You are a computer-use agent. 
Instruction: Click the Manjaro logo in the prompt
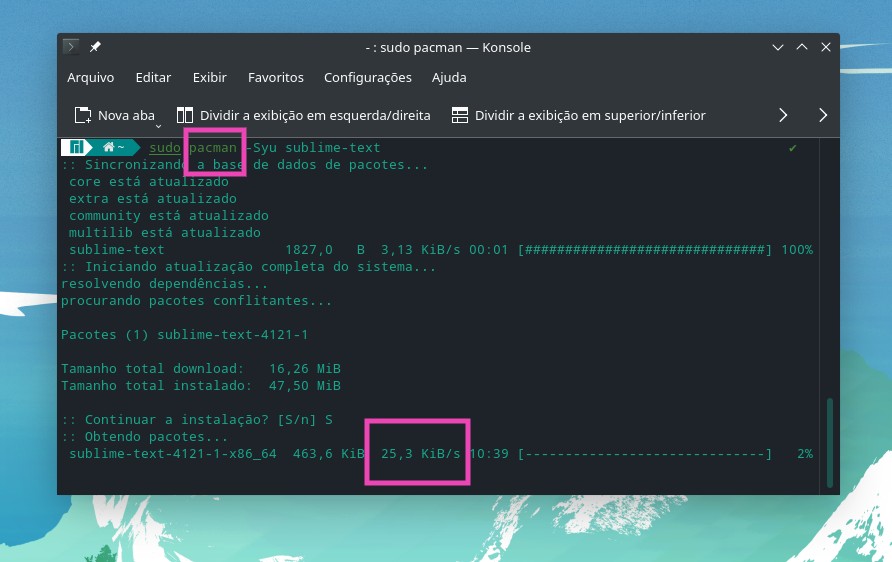[77, 147]
